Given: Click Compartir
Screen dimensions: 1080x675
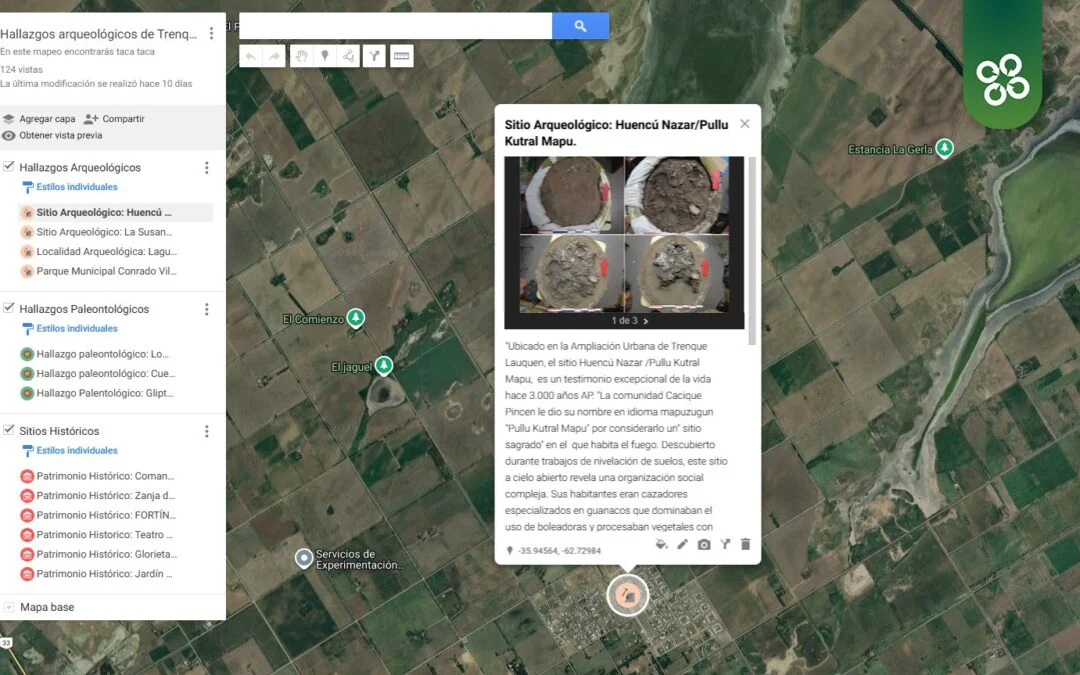Looking at the screenshot, I should 114,118.
